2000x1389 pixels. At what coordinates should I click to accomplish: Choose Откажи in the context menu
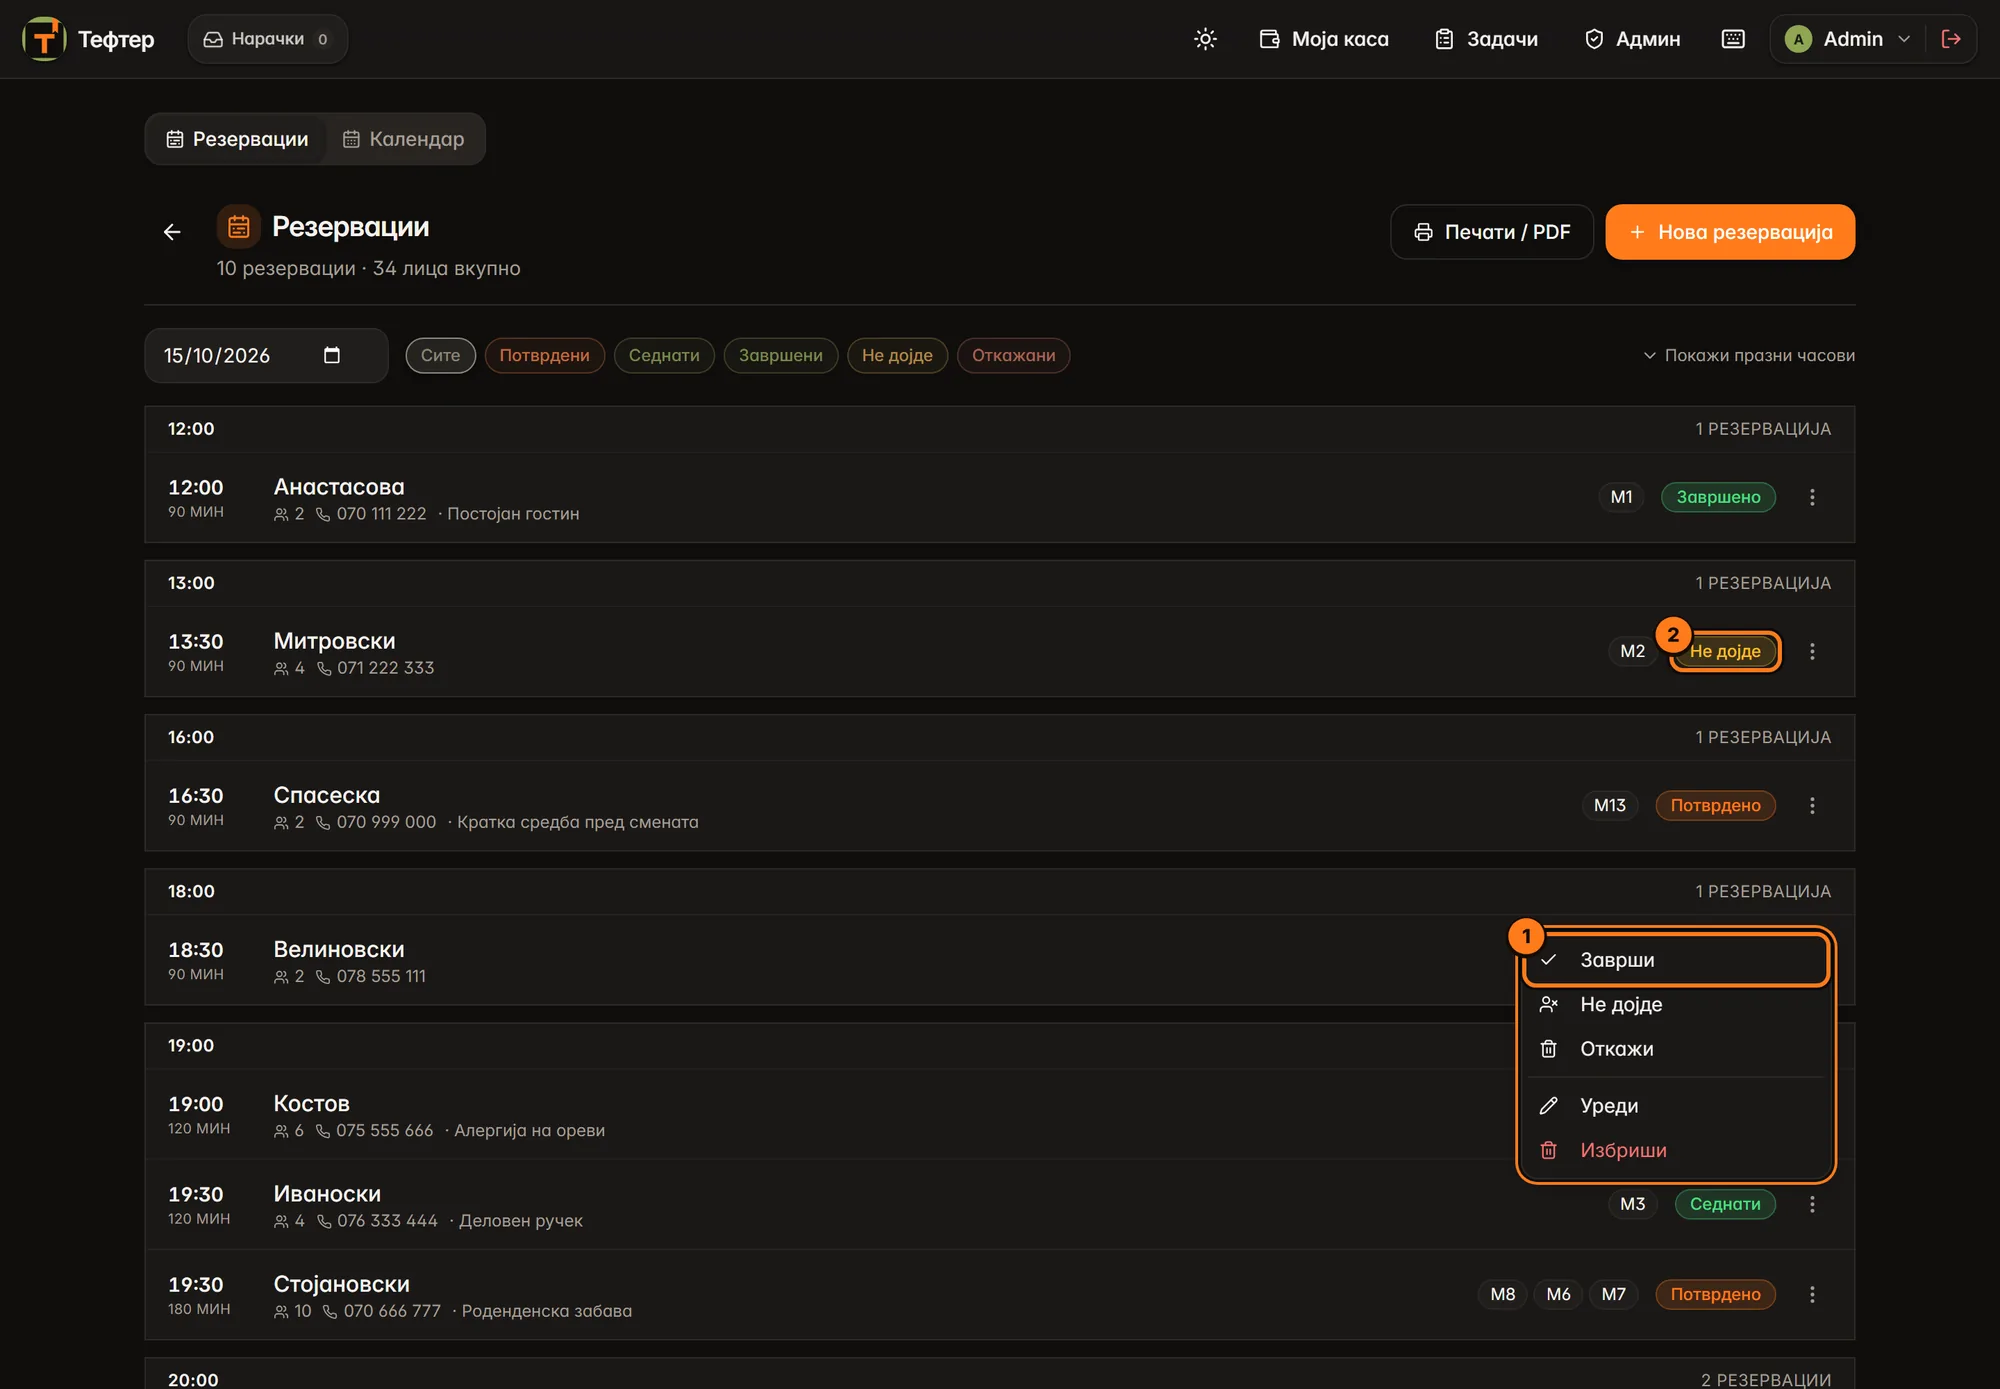[x=1676, y=1049]
